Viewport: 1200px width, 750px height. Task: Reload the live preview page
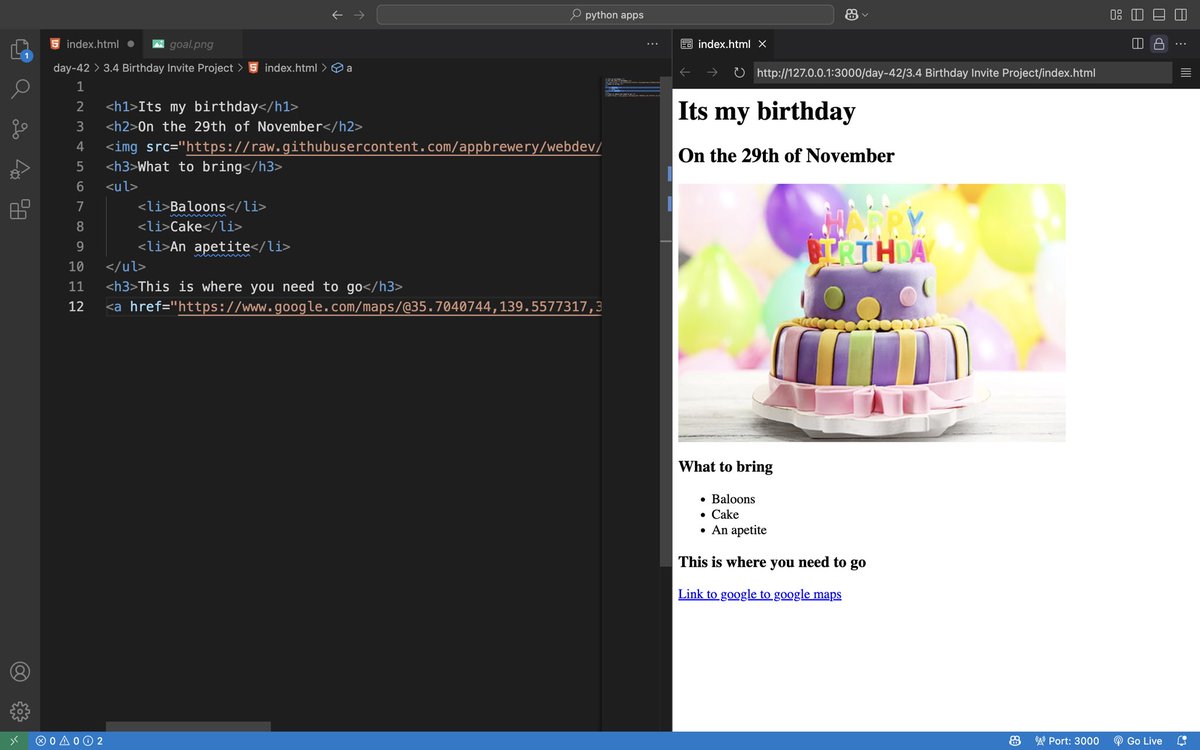click(739, 72)
